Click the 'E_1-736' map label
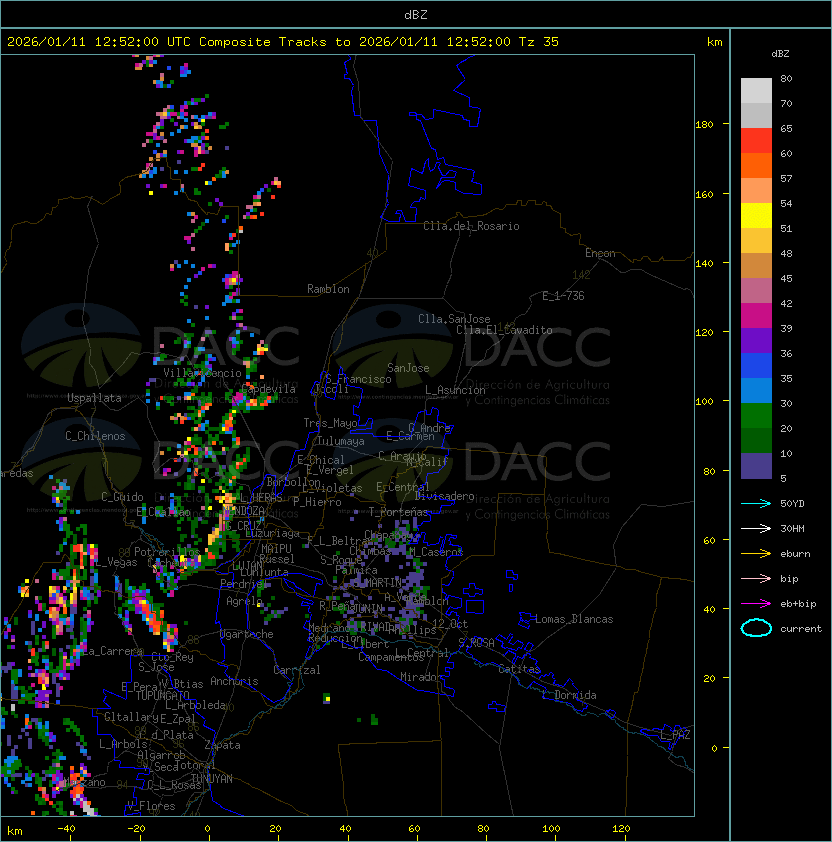 (563, 296)
